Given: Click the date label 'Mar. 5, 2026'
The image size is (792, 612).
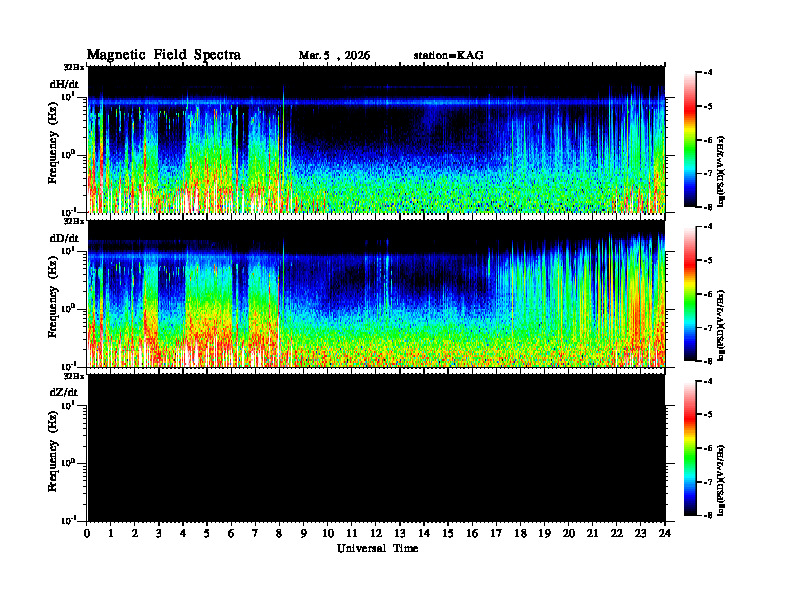Looking at the screenshot, I should click(x=334, y=56).
